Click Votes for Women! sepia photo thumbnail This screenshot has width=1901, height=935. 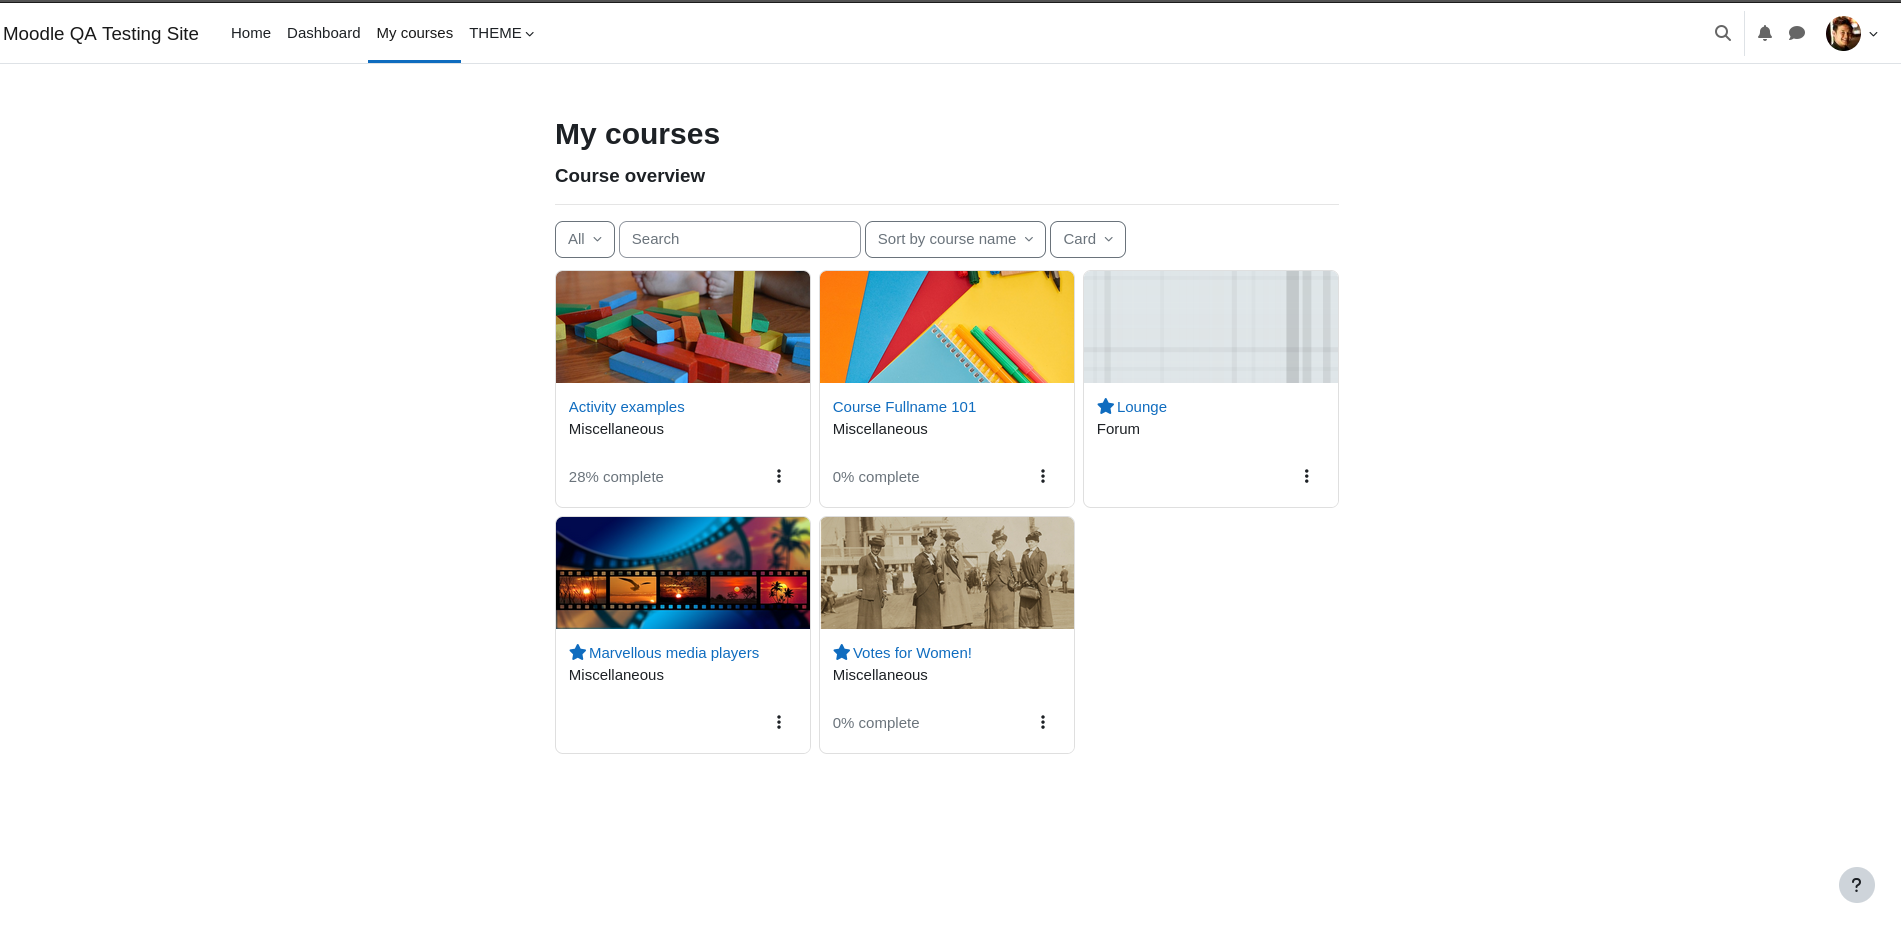(947, 573)
